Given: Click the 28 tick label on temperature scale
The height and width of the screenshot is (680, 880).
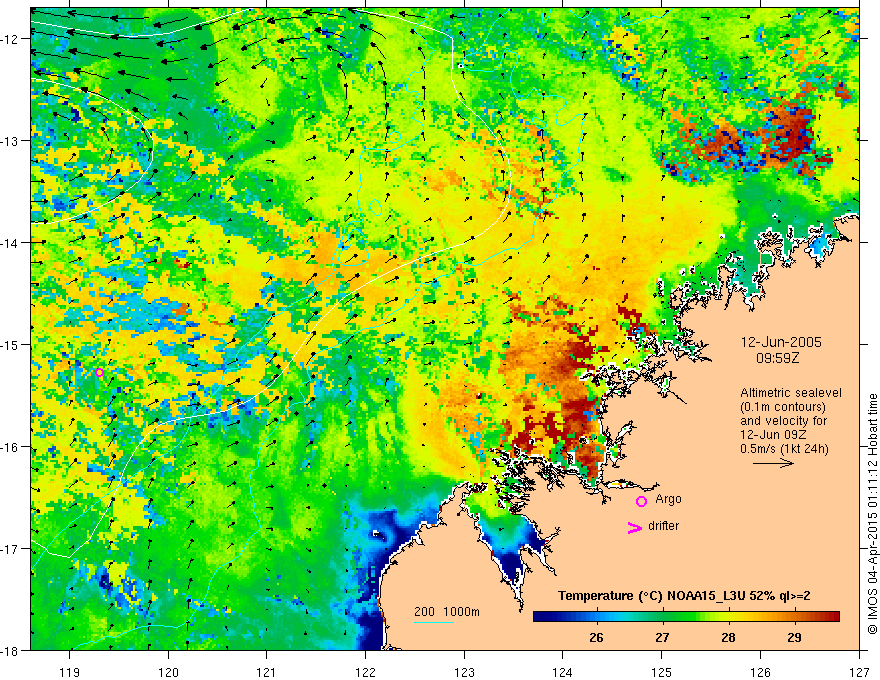Looking at the screenshot, I should (x=727, y=636).
